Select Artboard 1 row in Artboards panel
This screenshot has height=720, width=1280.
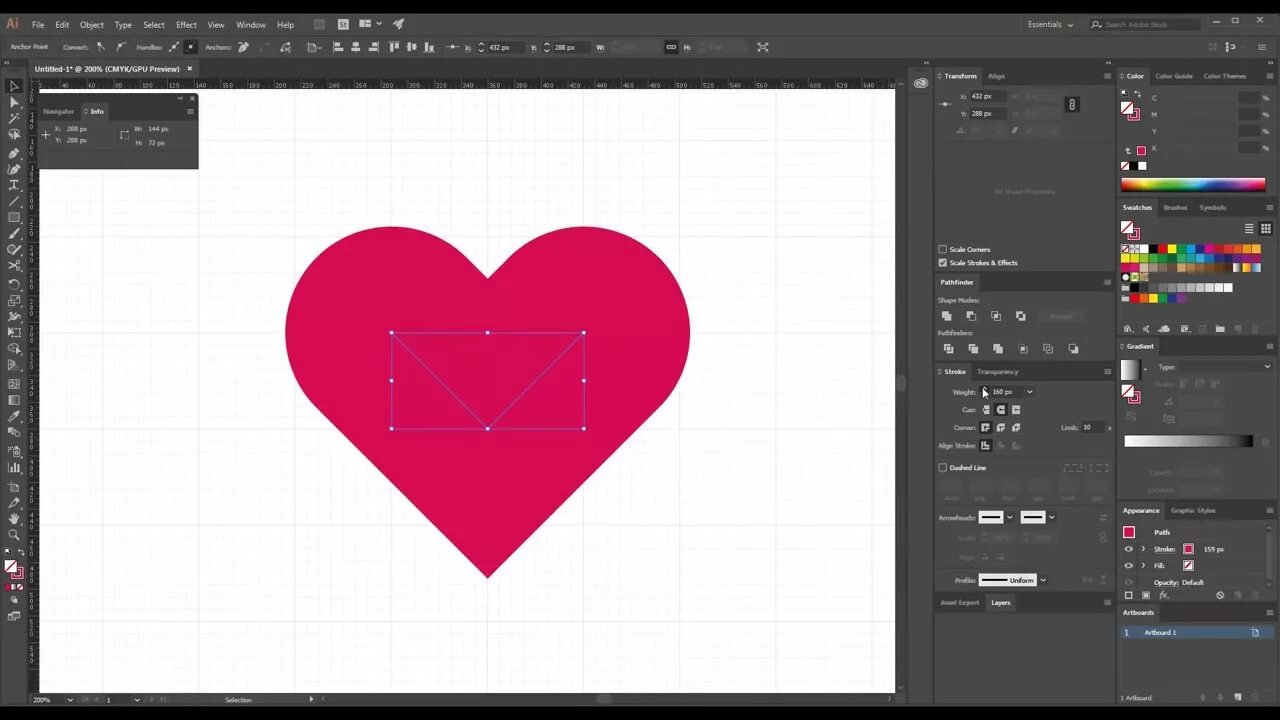1196,633
